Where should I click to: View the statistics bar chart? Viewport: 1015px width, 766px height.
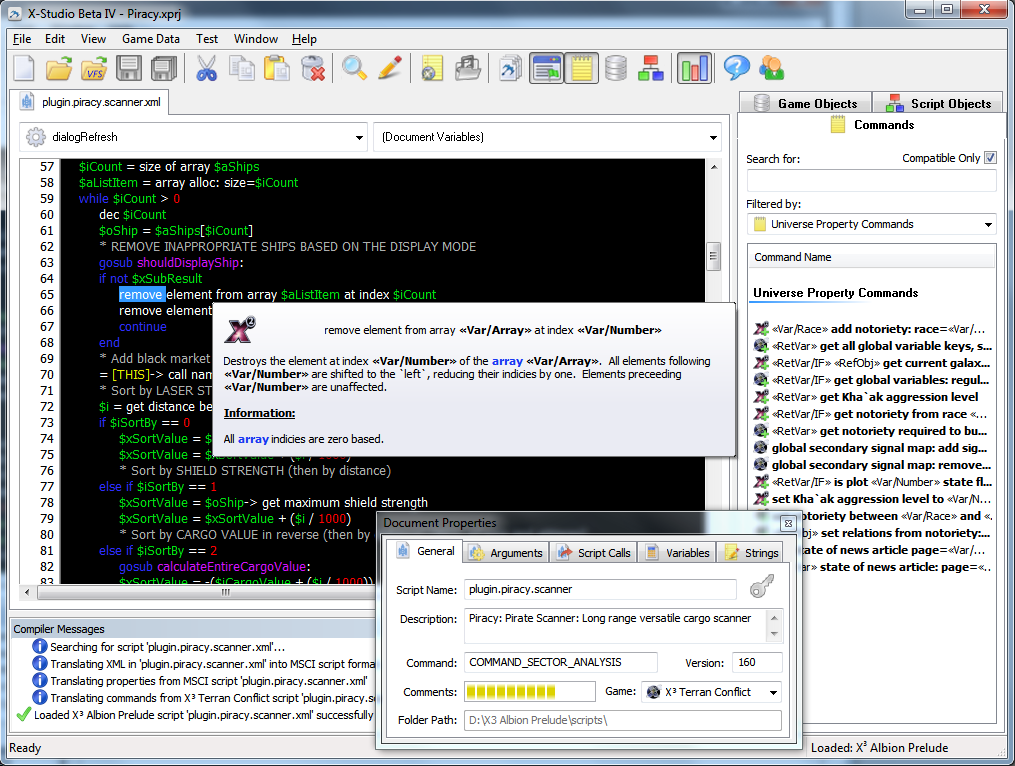click(x=691, y=68)
